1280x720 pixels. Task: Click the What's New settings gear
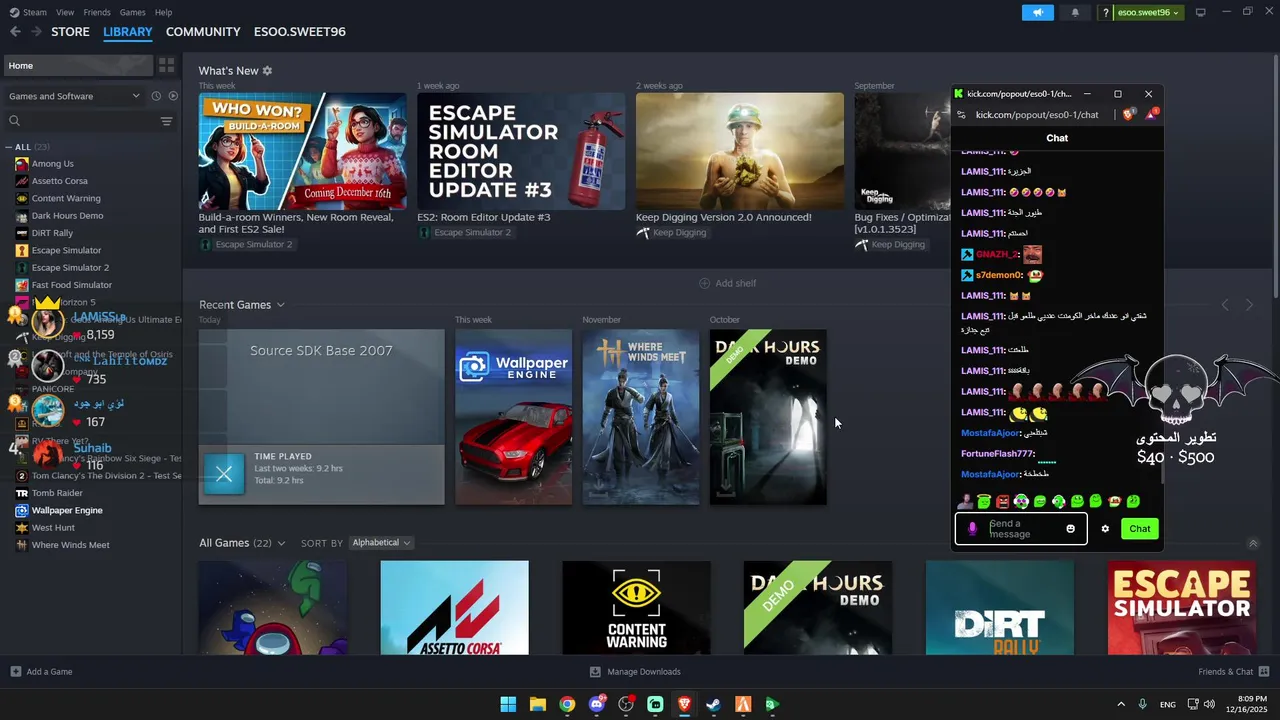[267, 71]
